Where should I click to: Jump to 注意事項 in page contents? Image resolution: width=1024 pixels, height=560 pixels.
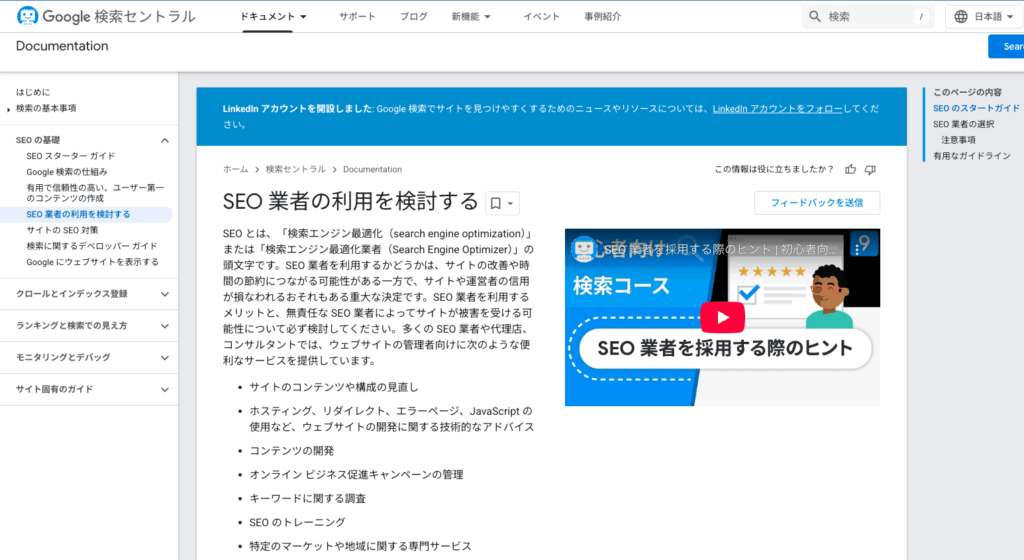(958, 140)
